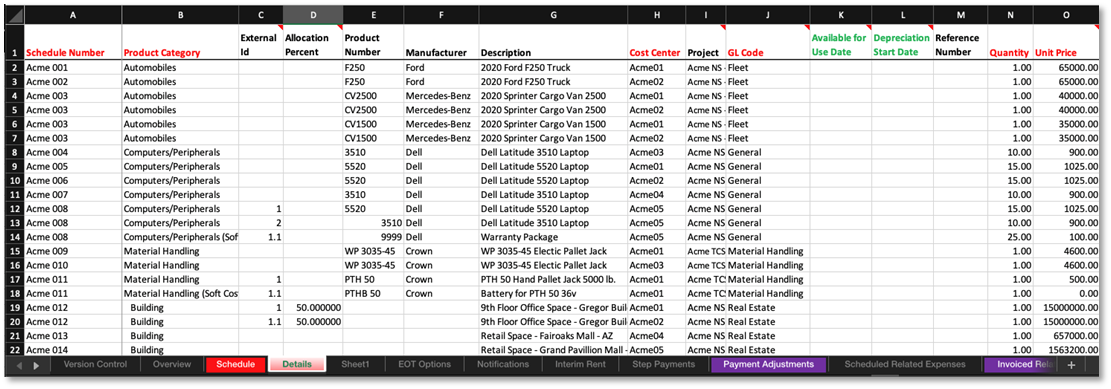The height and width of the screenshot is (389, 1111).
Task: Select the Acme 009 schedule cell
Action: click(73, 251)
